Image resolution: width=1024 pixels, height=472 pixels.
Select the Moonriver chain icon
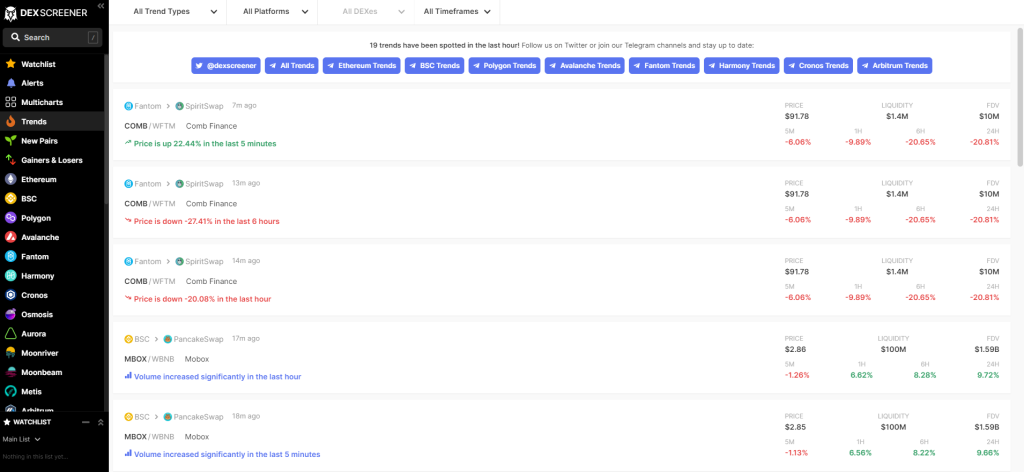(10, 353)
